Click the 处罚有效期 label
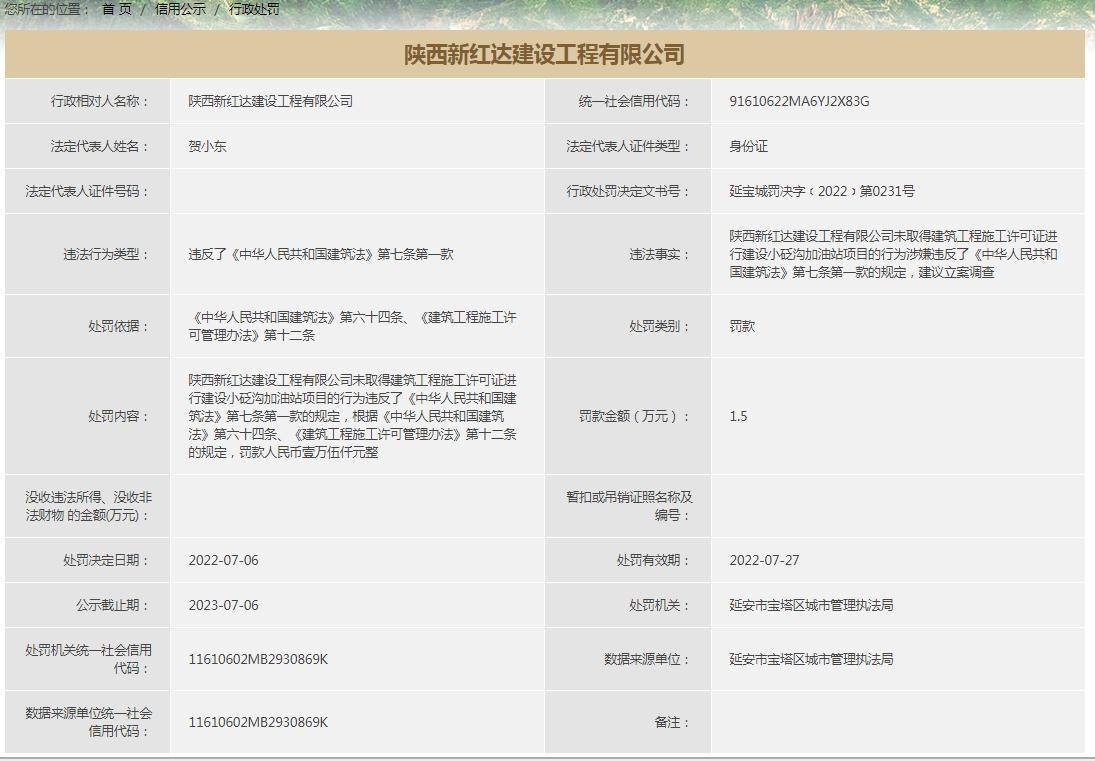Viewport: 1095px width, 761px height. coord(653,560)
